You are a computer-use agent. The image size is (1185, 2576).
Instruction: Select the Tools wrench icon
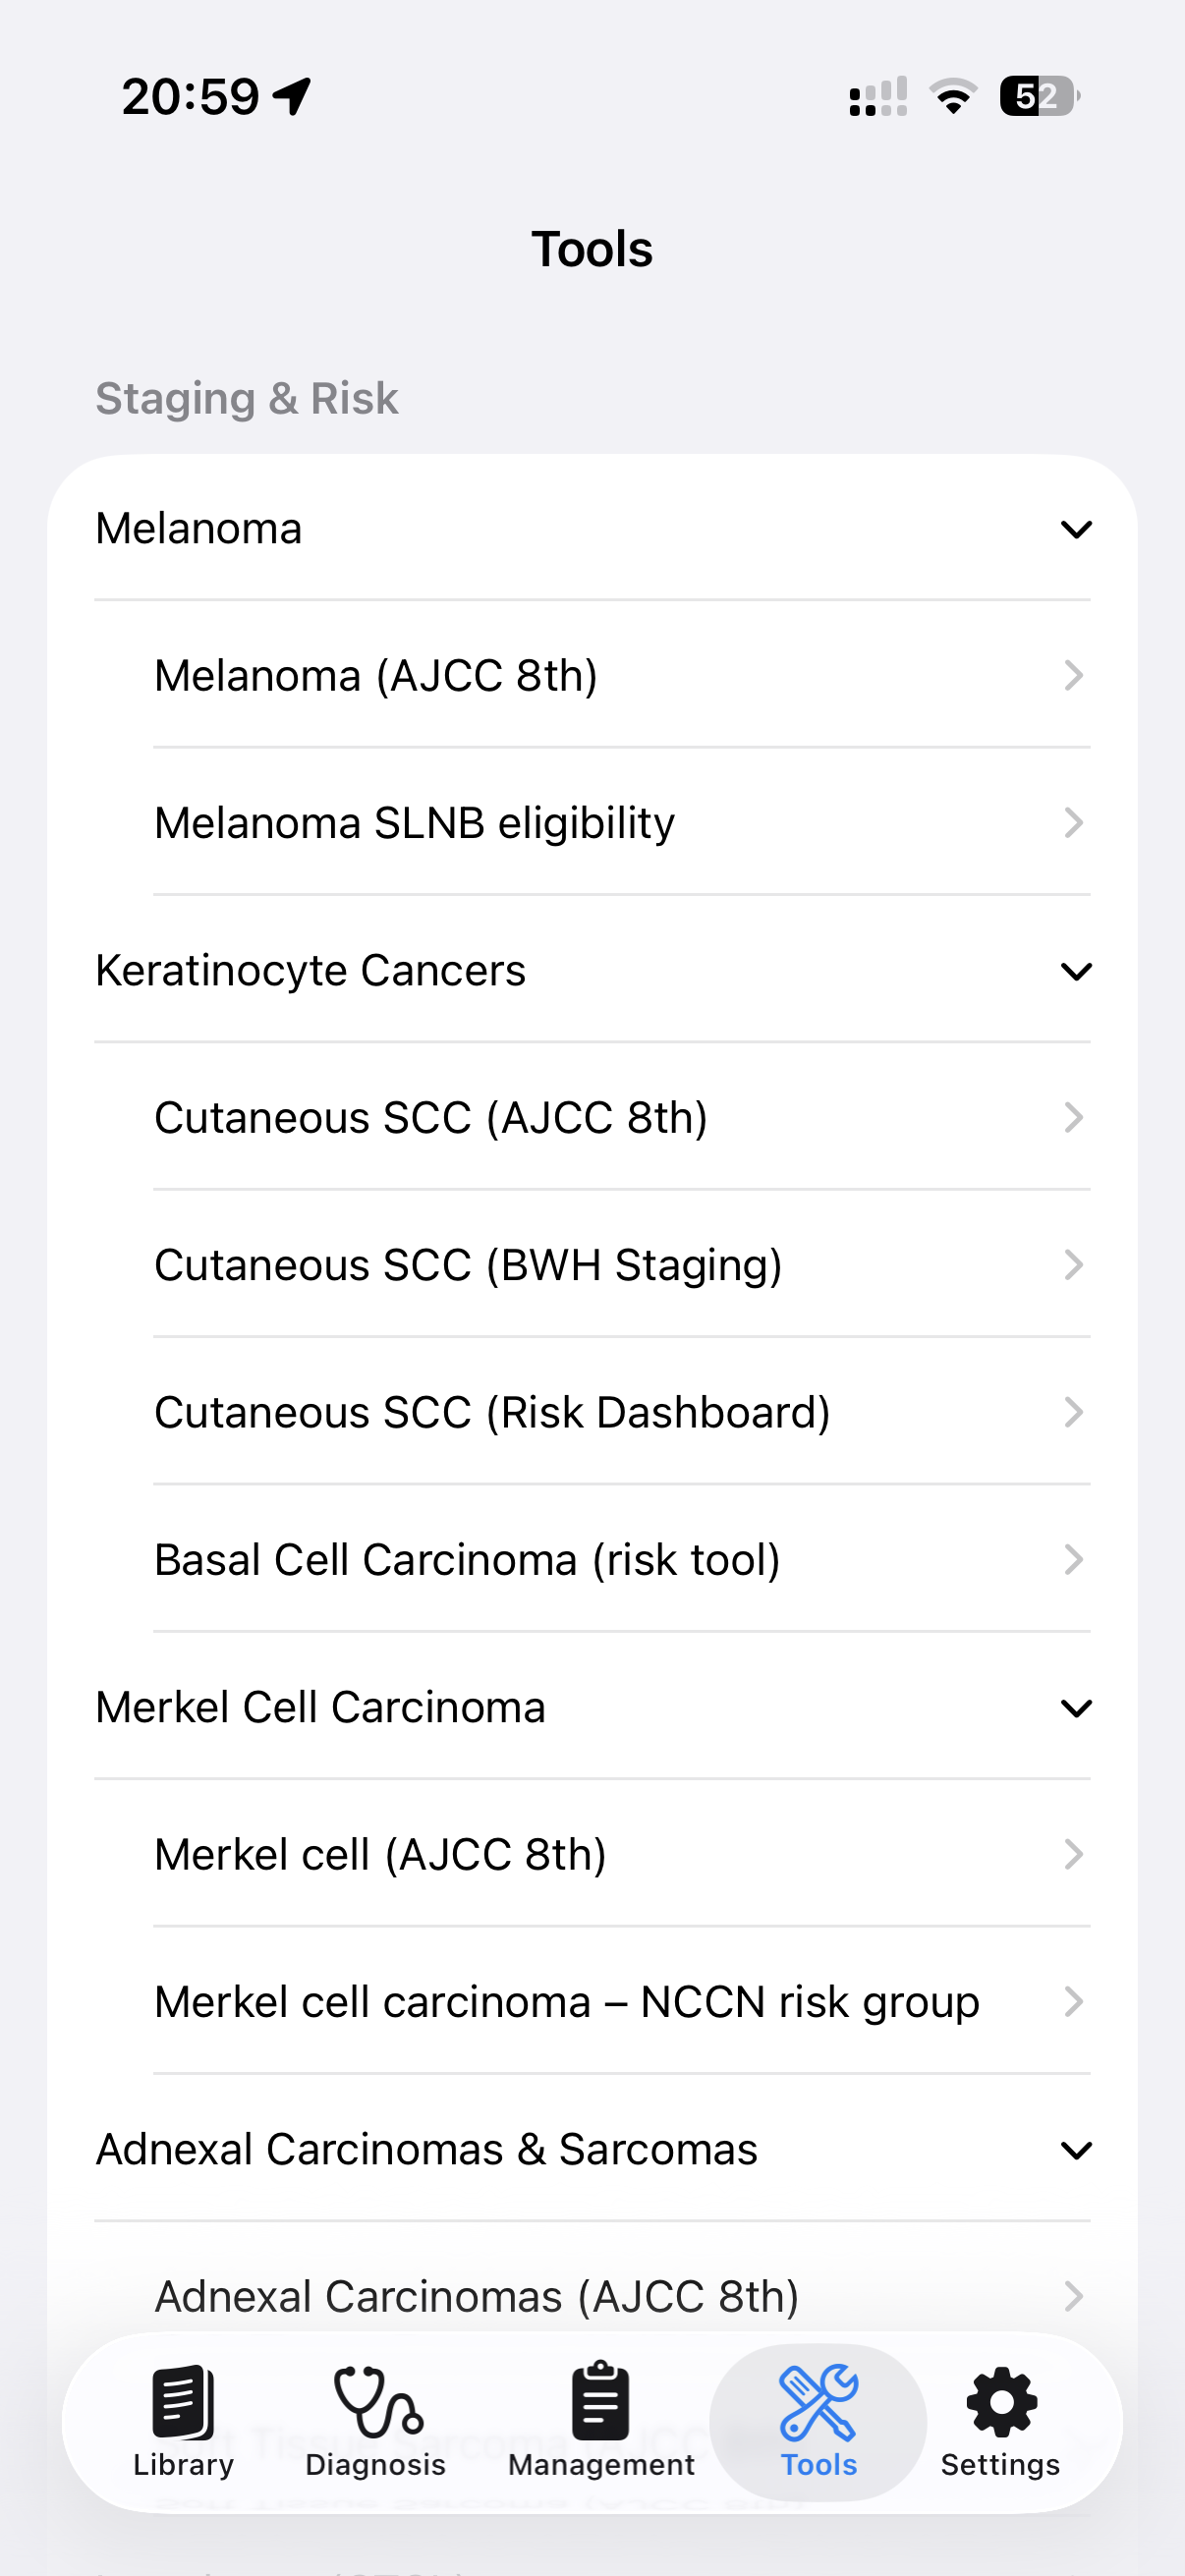(818, 2402)
